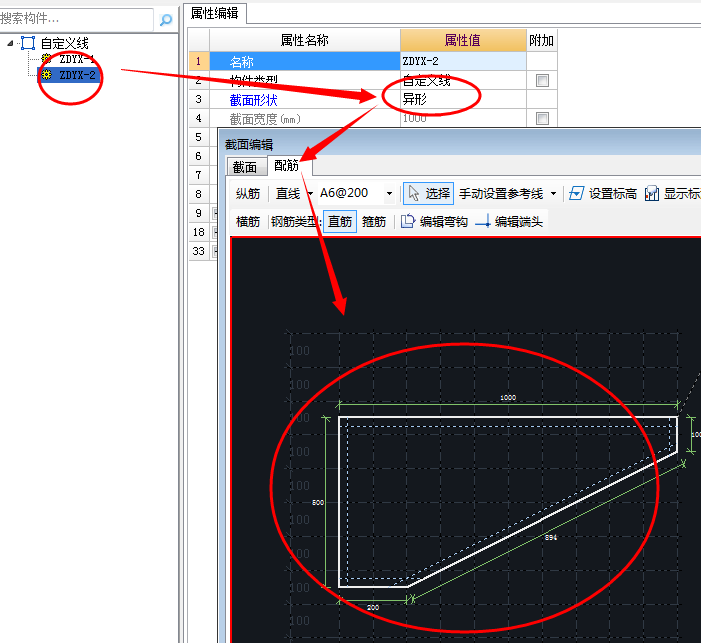The width and height of the screenshot is (701, 643).
Task: Click the 1000 width dimension label
Action: pos(508,398)
